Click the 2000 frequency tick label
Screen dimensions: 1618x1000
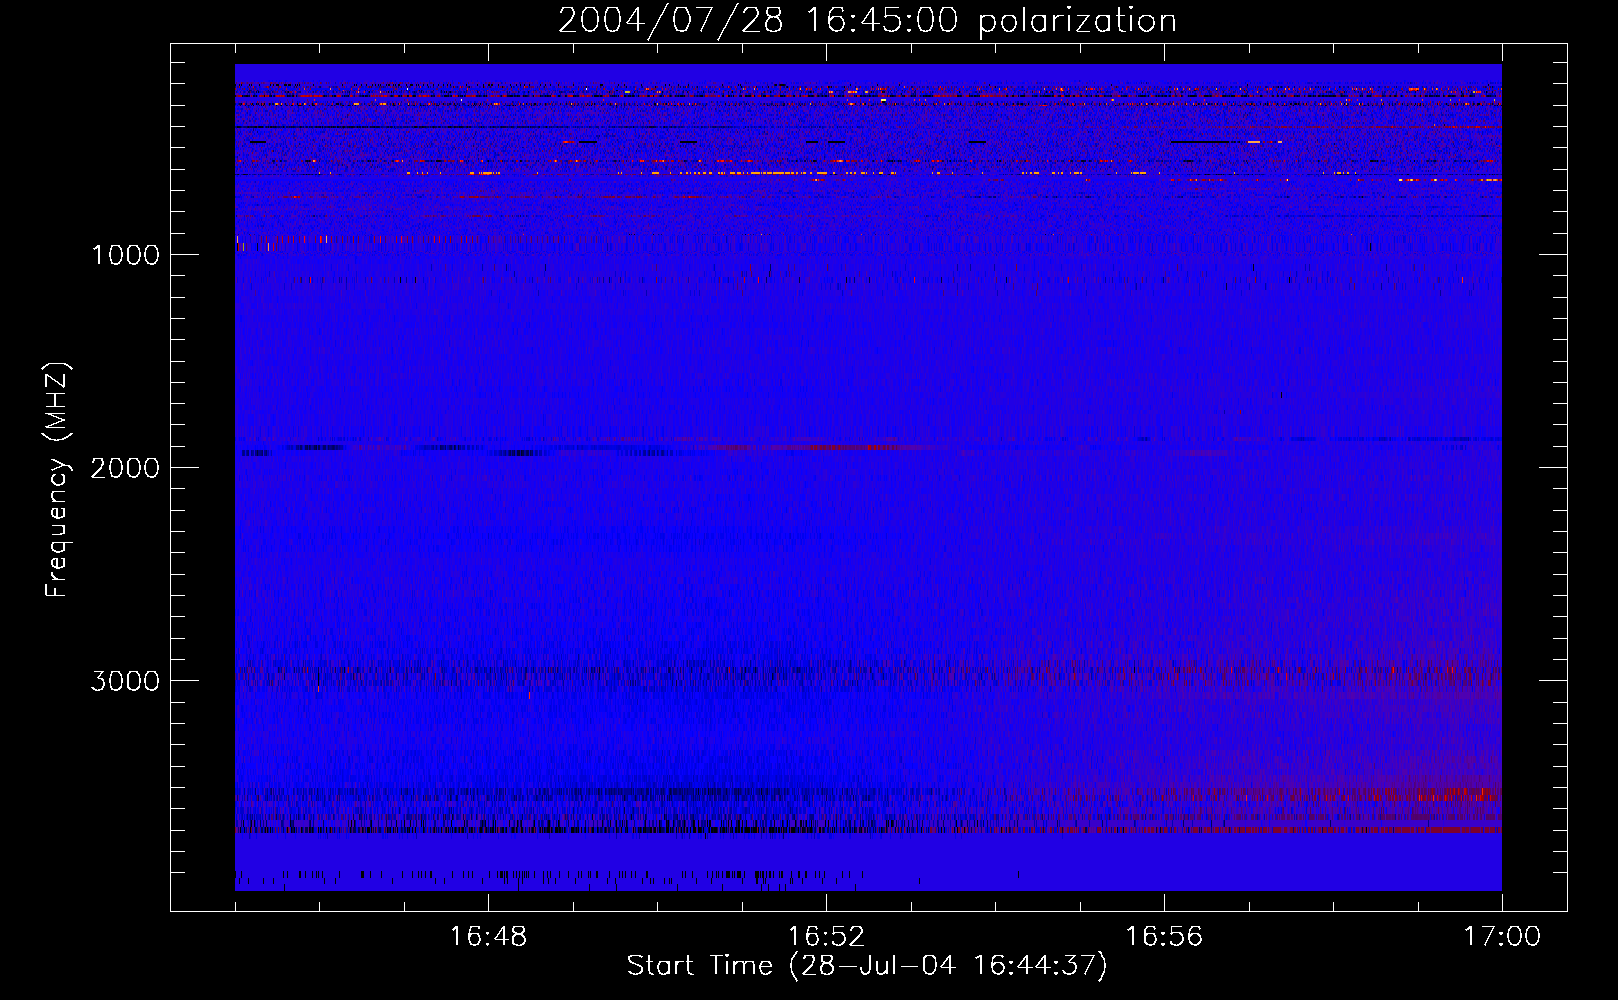125,468
